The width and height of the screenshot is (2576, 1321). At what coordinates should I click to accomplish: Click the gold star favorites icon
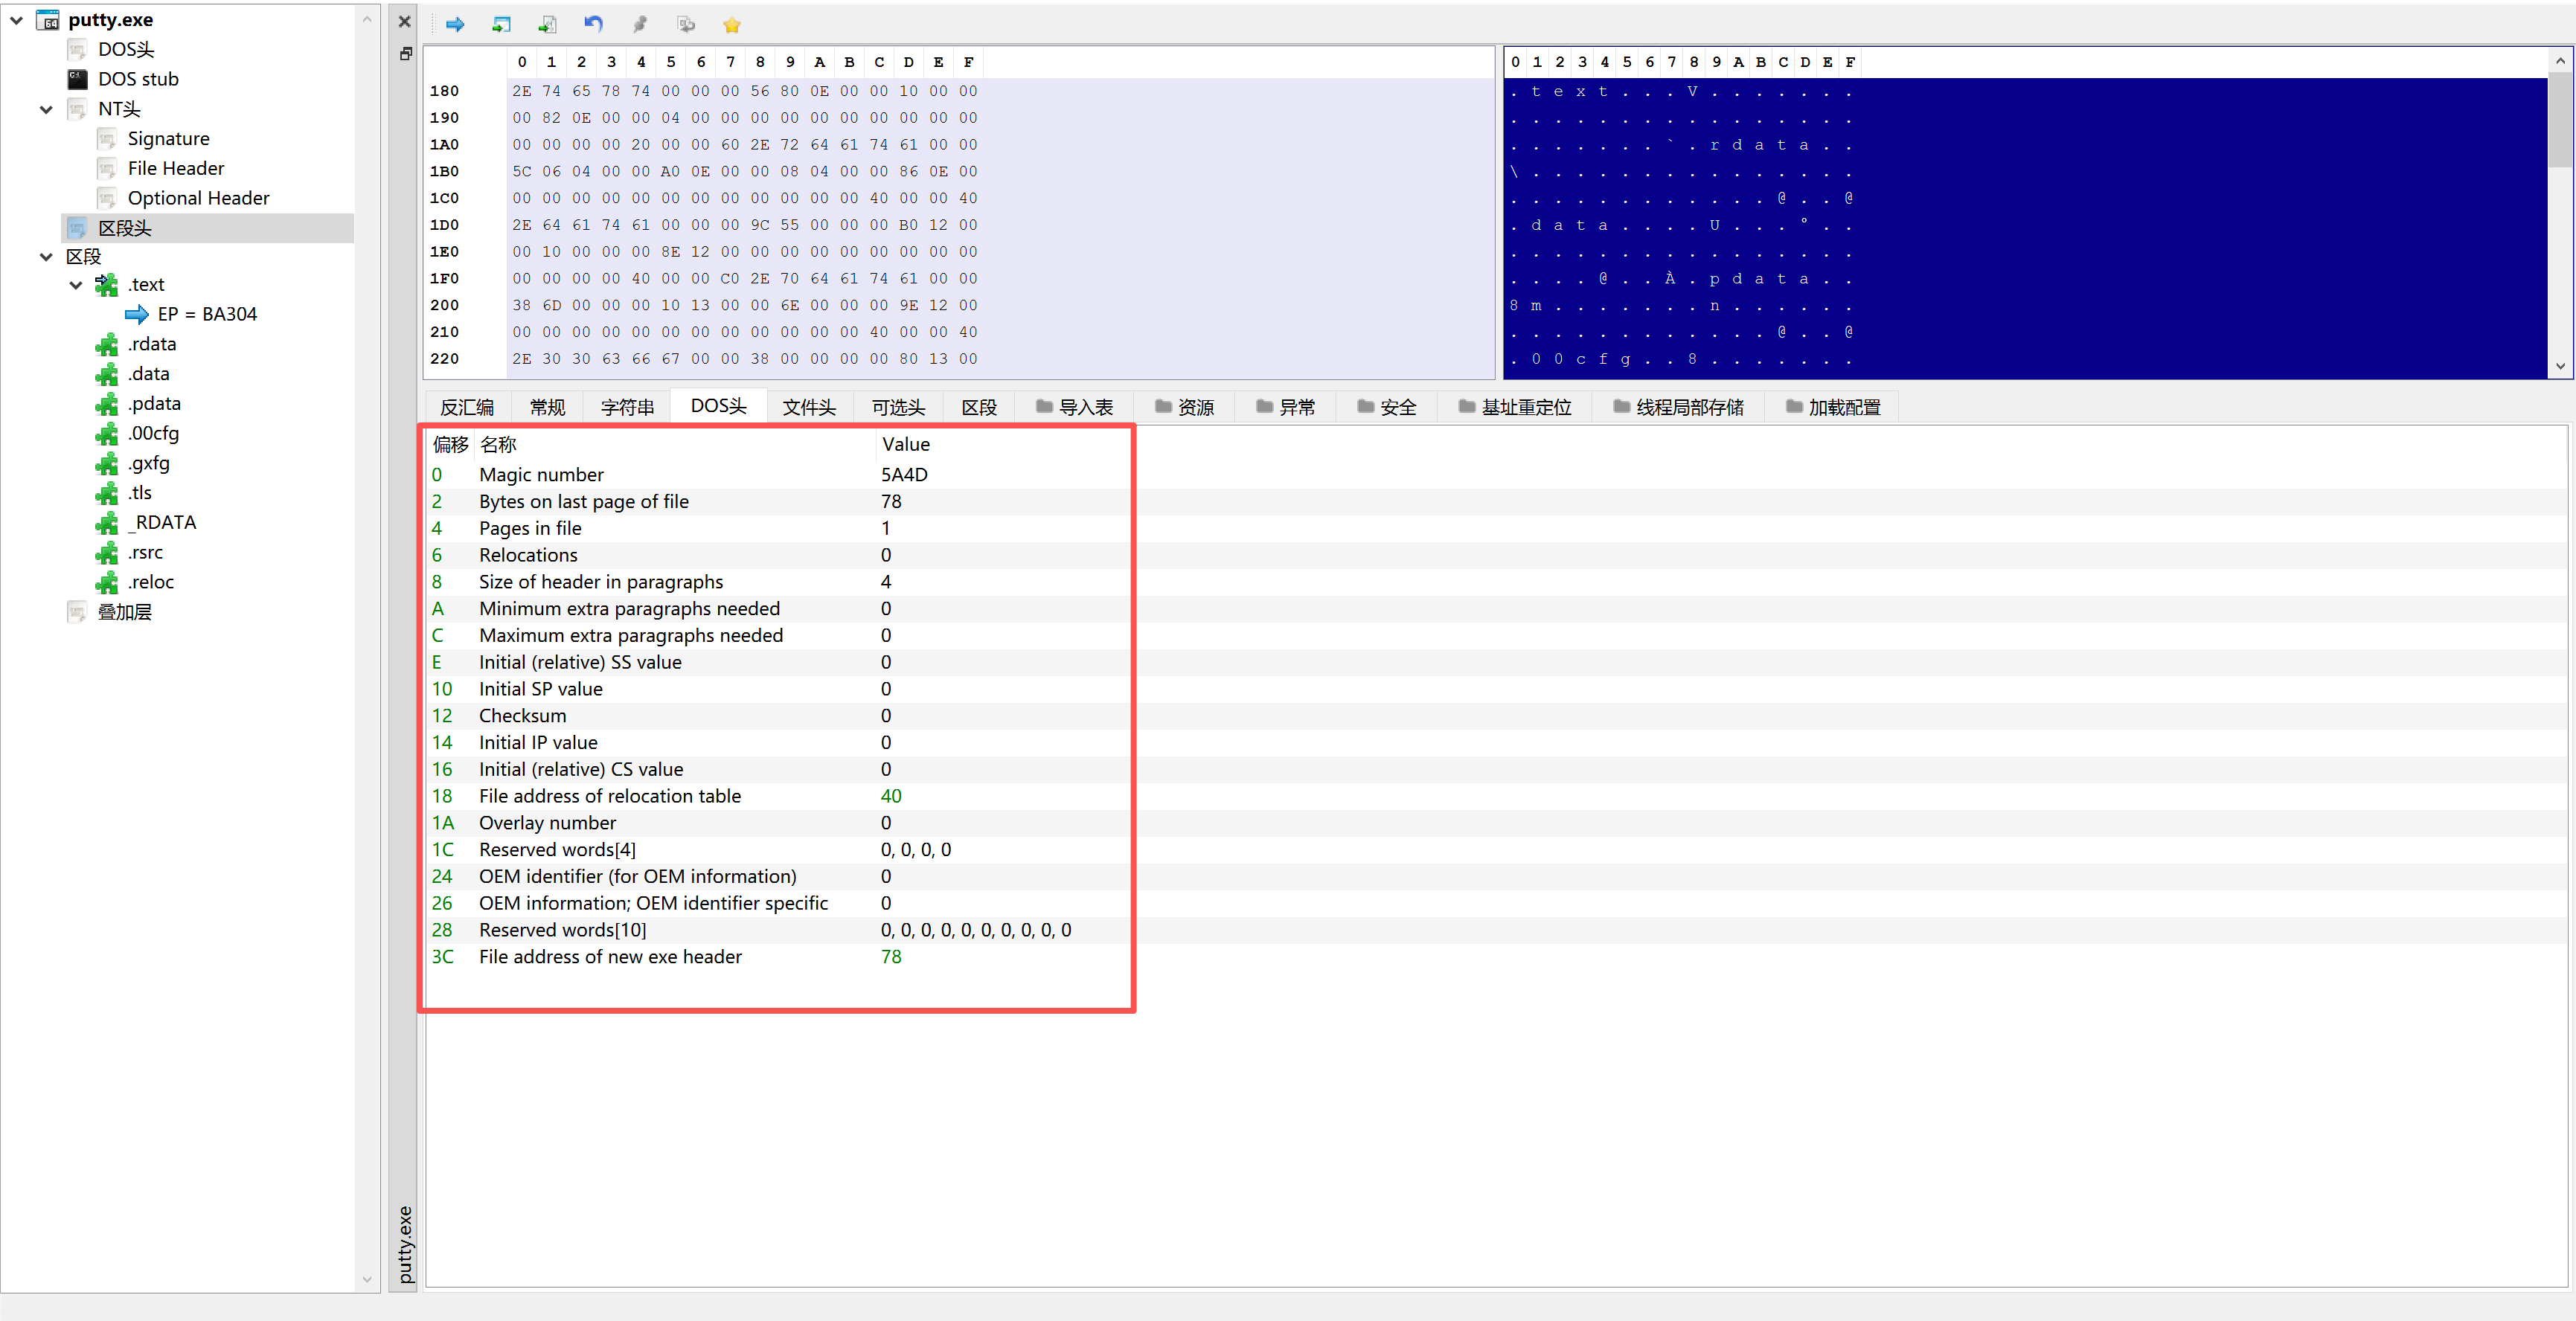[x=732, y=25]
